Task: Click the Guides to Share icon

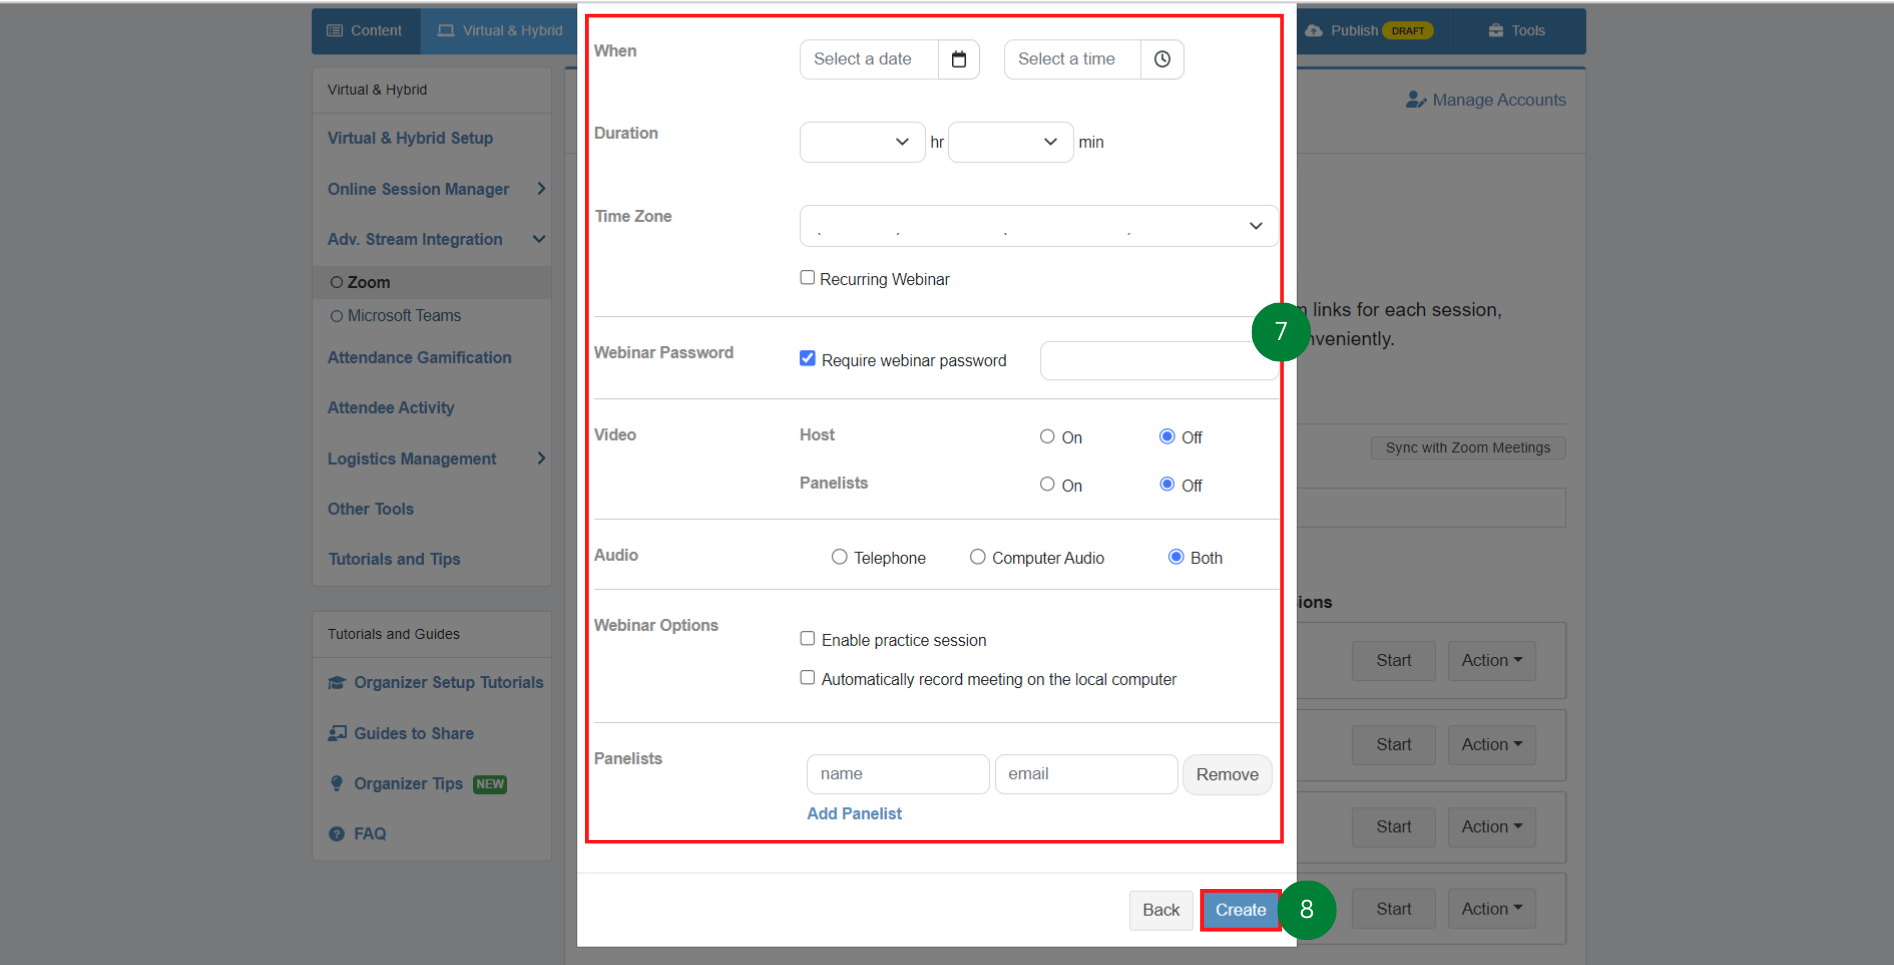Action: (x=337, y=733)
